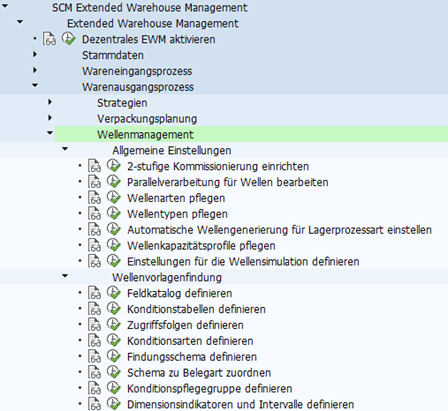Select Verpackungsplanung in the tree

147,119
